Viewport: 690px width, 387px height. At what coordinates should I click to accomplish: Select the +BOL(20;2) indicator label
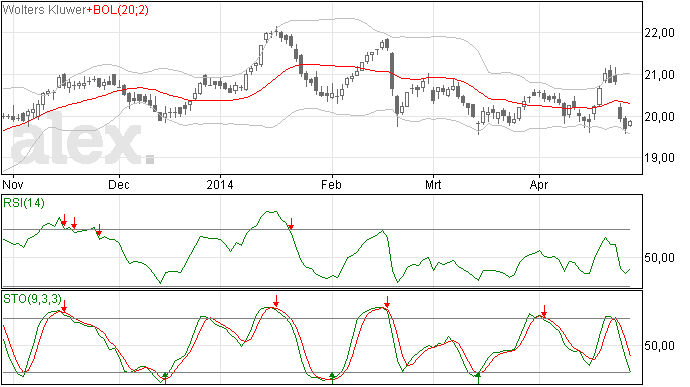117,10
